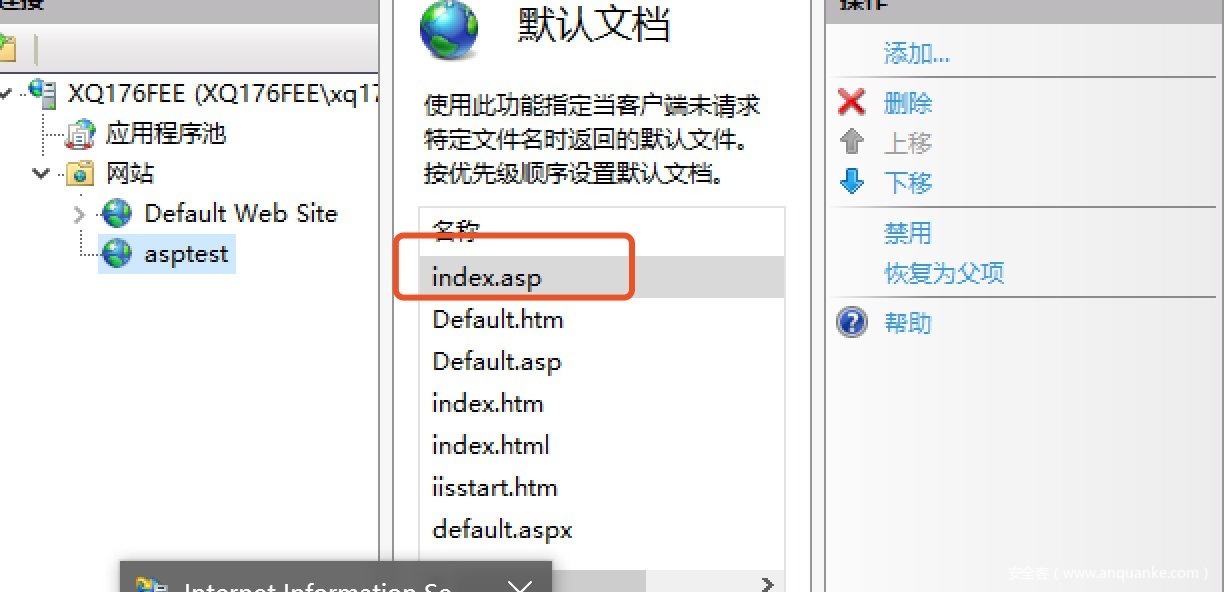
Task: Click the asptest site globe icon
Action: (x=117, y=254)
